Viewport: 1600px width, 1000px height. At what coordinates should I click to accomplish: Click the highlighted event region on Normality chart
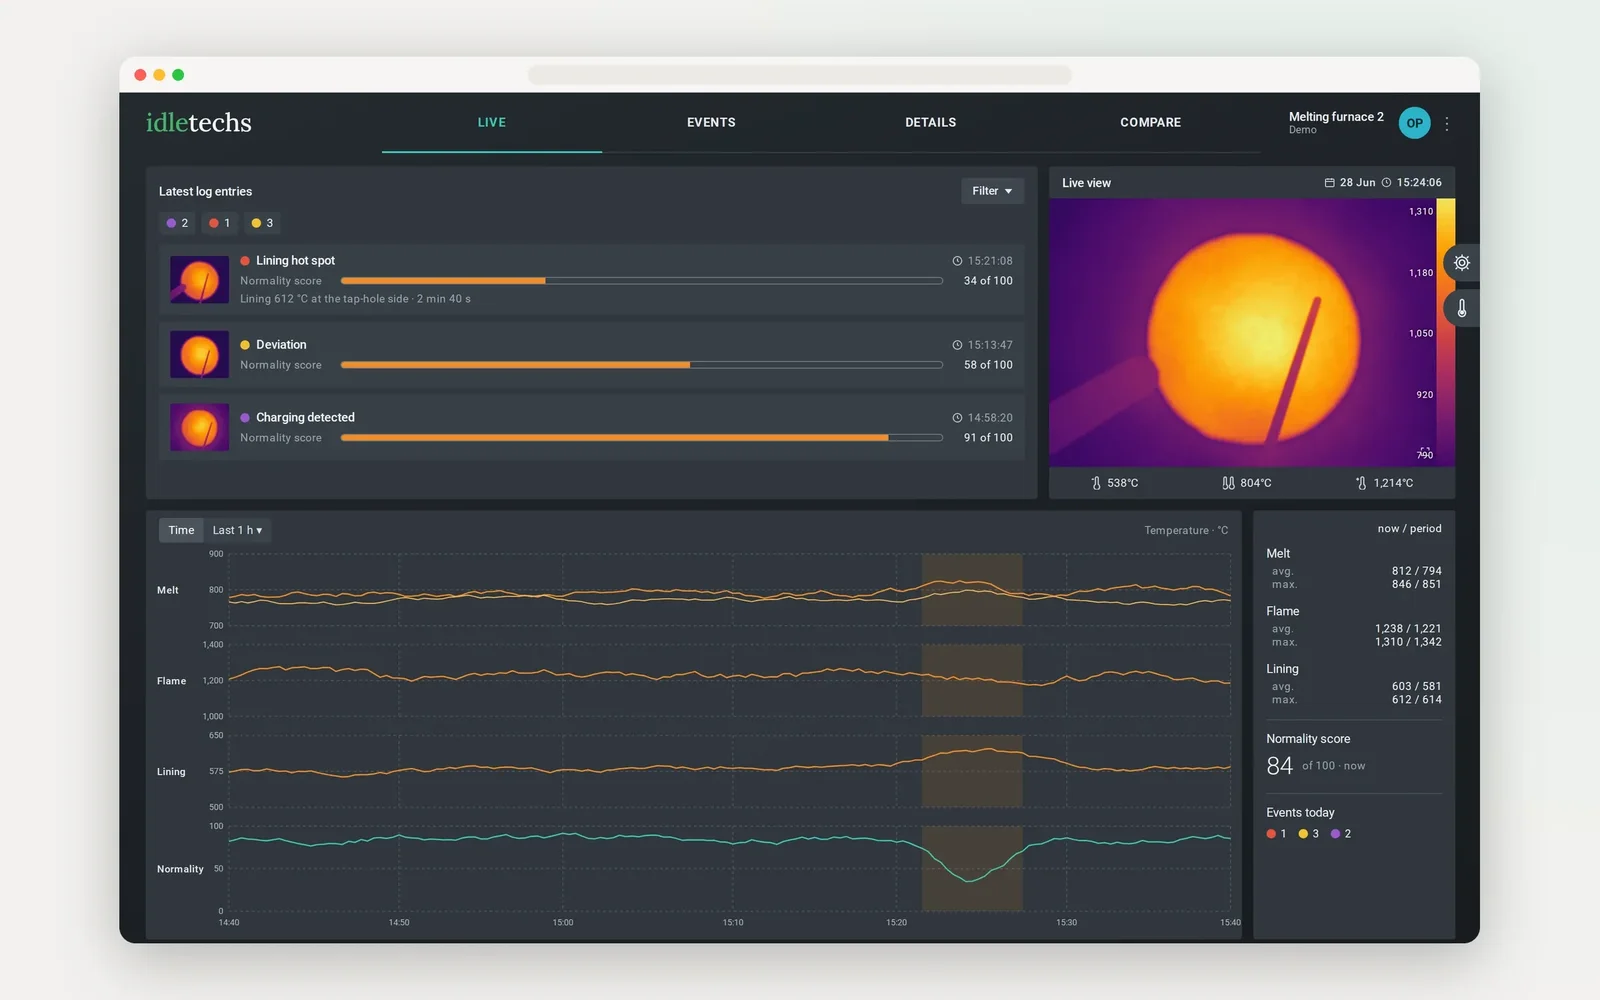click(x=972, y=868)
